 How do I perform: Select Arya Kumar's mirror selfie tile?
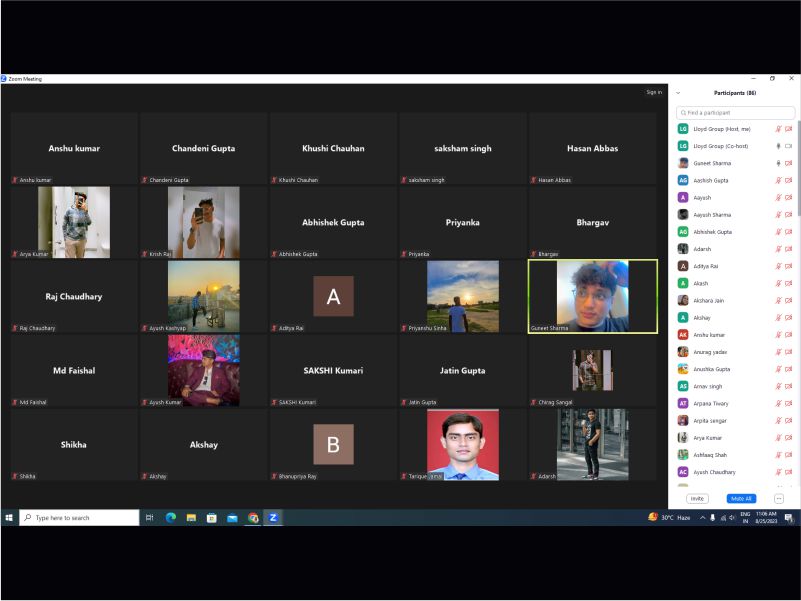(74, 222)
